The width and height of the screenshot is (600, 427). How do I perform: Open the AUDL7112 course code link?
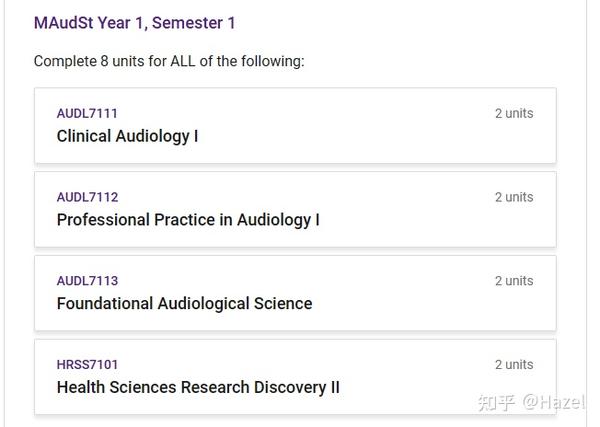tap(87, 197)
